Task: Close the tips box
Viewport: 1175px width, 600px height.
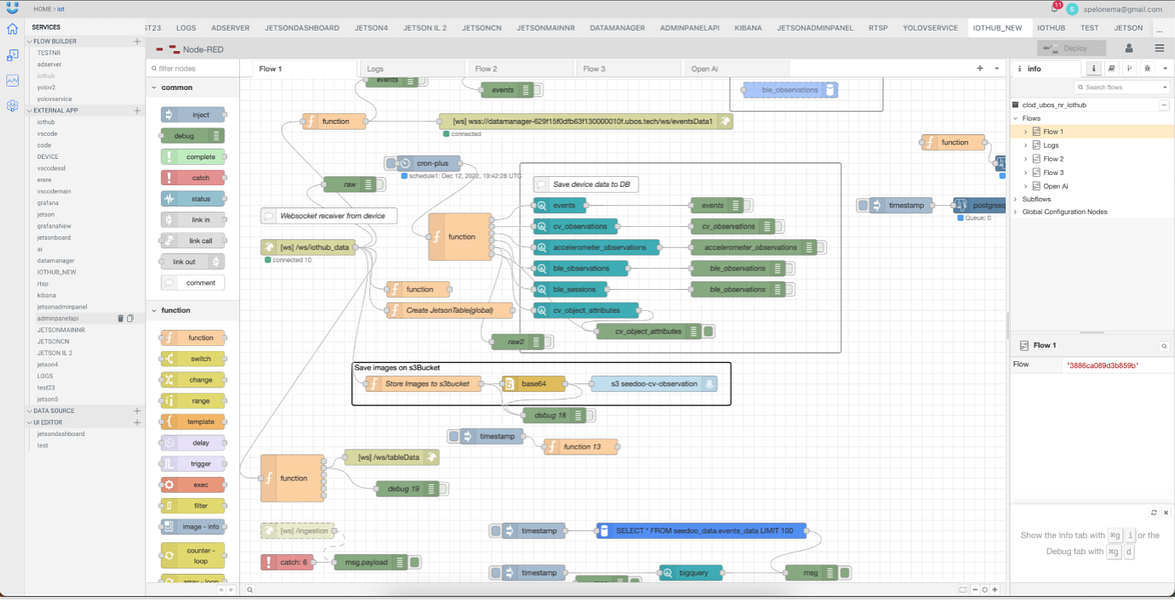Action: pos(1166,512)
